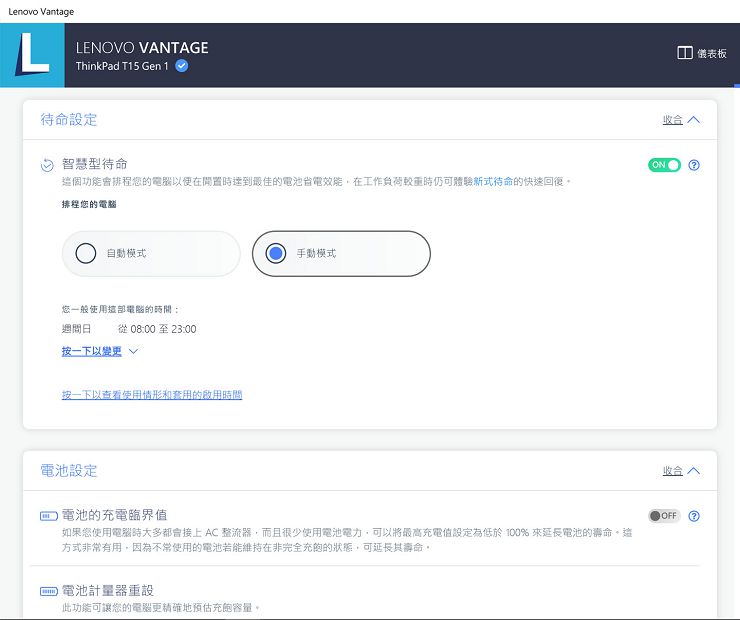Click the ThinkPad T15 Gen 1 label
740x620 pixels.
[x=122, y=66]
